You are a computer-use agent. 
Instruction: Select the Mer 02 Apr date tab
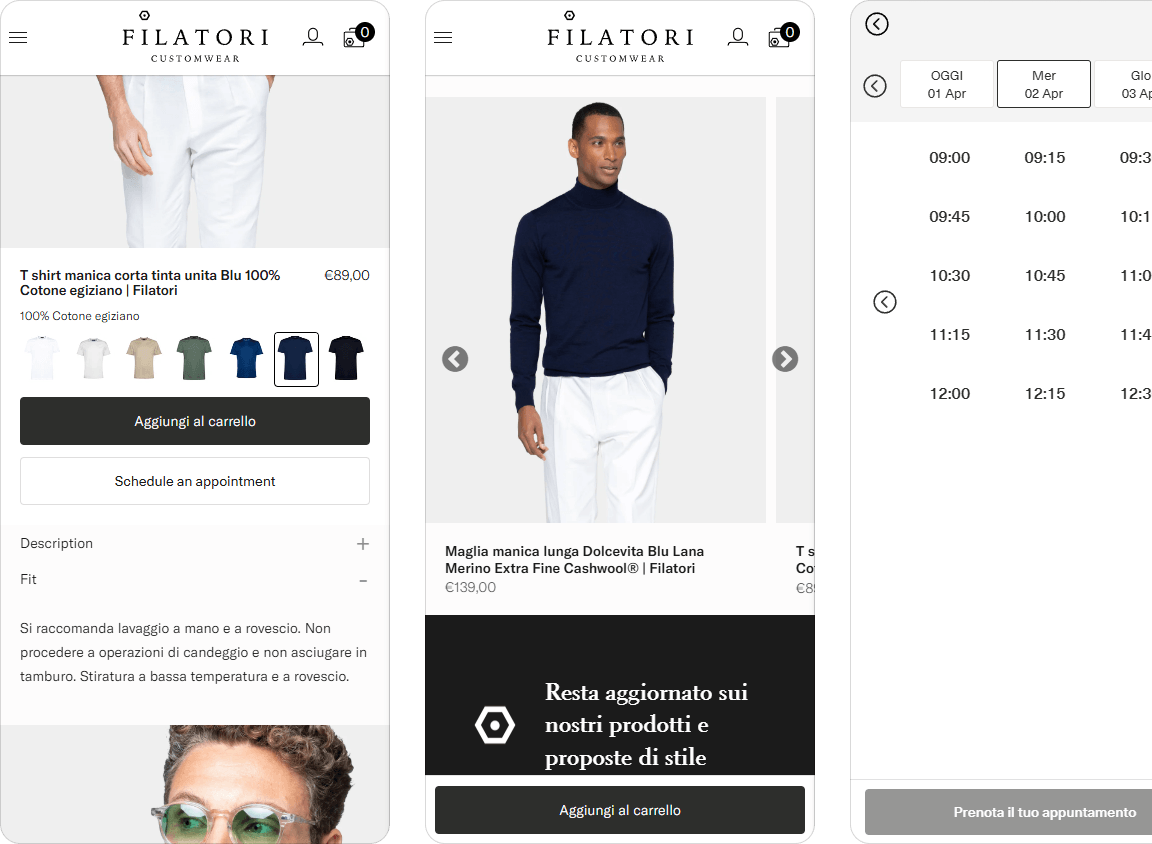(1043, 84)
